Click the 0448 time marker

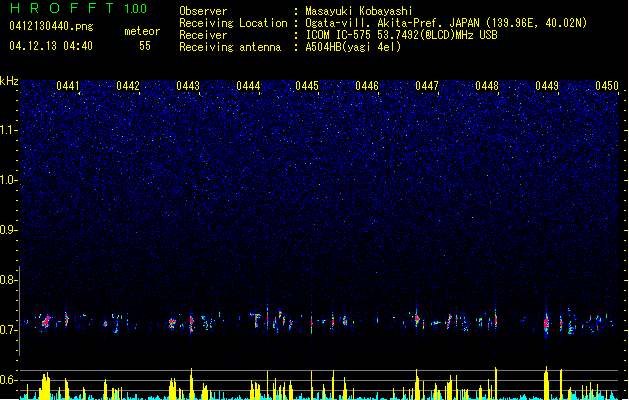(487, 86)
